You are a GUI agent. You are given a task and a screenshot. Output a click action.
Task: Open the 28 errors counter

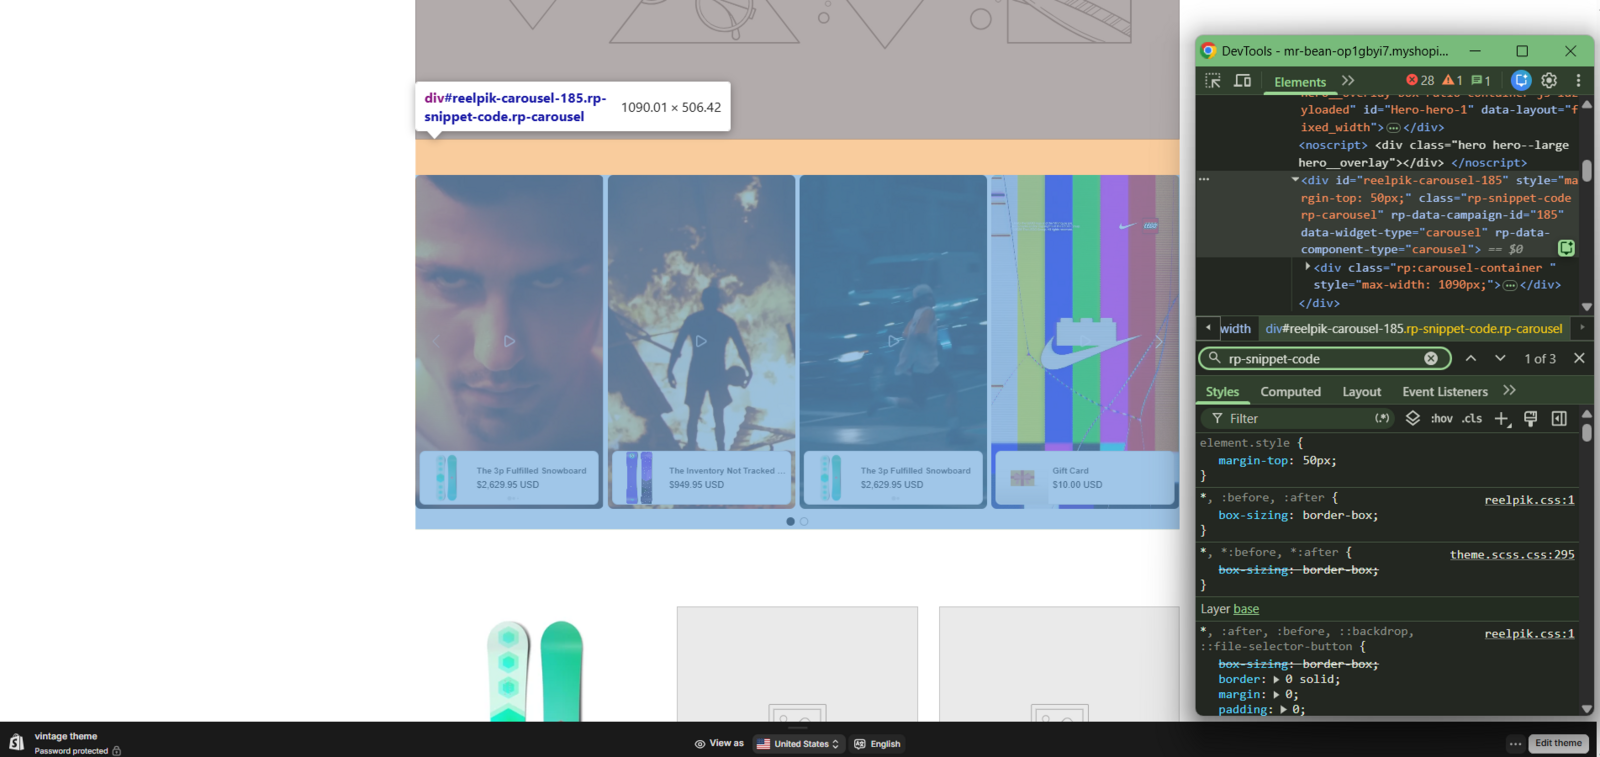pyautogui.click(x=1420, y=81)
